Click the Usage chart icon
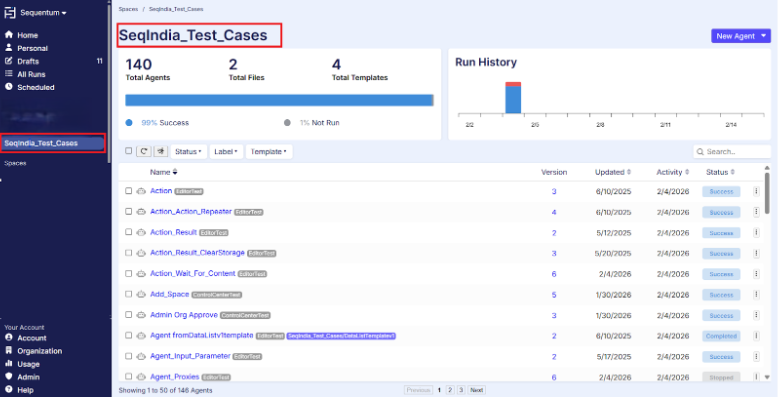The width and height of the screenshot is (784, 397). pyautogui.click(x=8, y=364)
